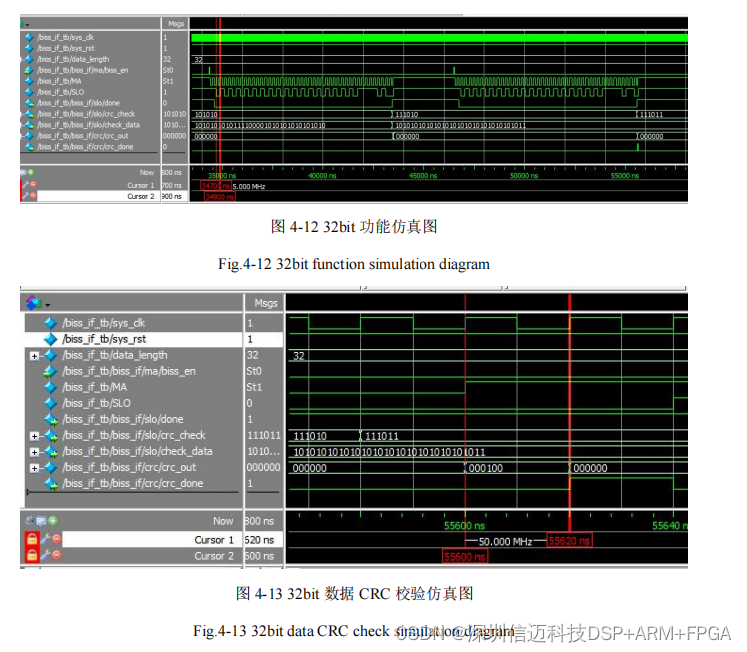Click the 55600 ns cursor time label
This screenshot has height=652, width=747.
464,556
